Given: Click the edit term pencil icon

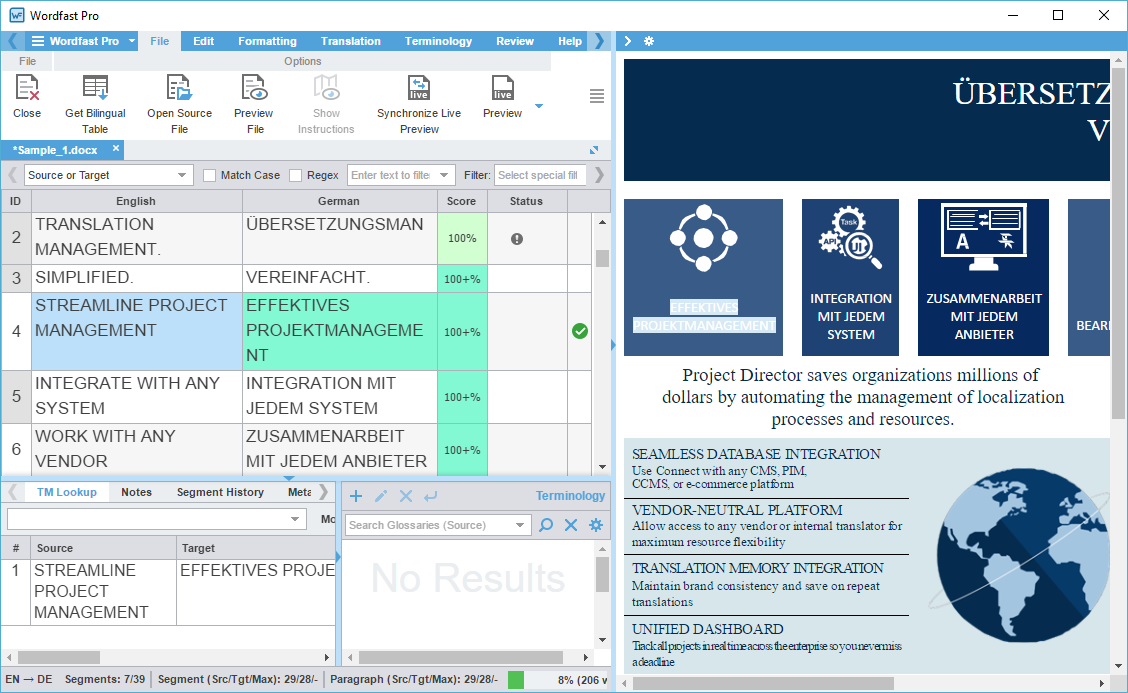Looking at the screenshot, I should click(x=381, y=496).
